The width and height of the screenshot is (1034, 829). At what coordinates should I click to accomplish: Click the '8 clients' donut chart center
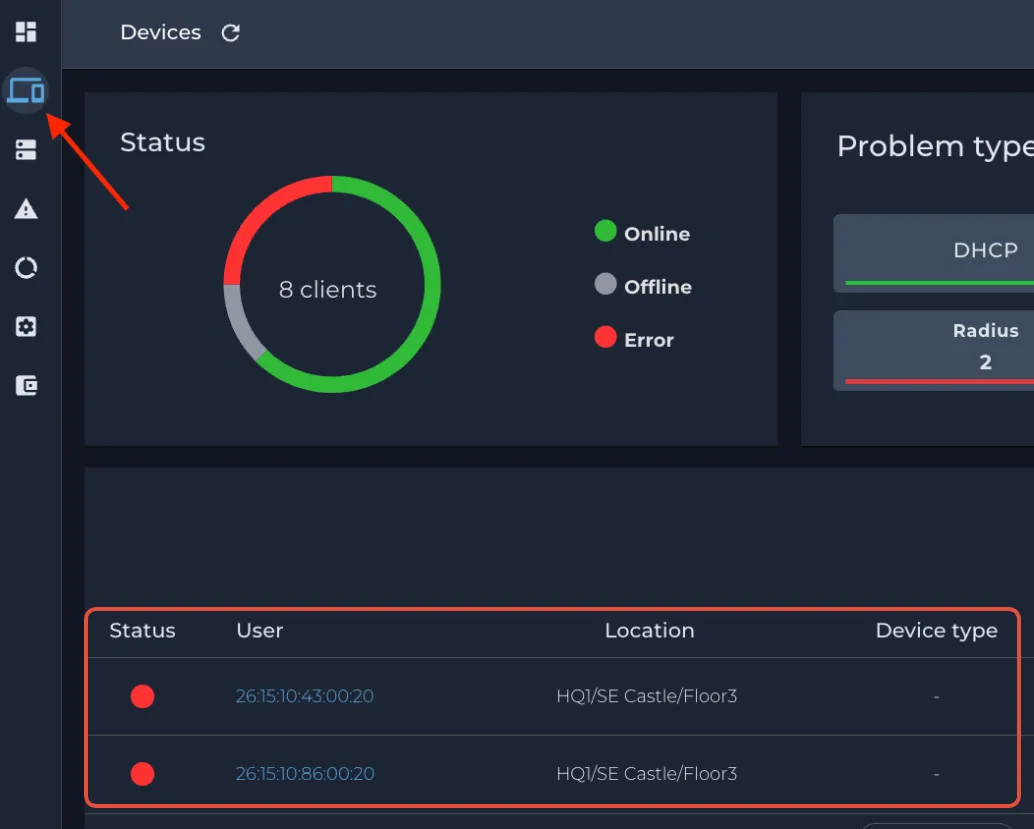[328, 290]
